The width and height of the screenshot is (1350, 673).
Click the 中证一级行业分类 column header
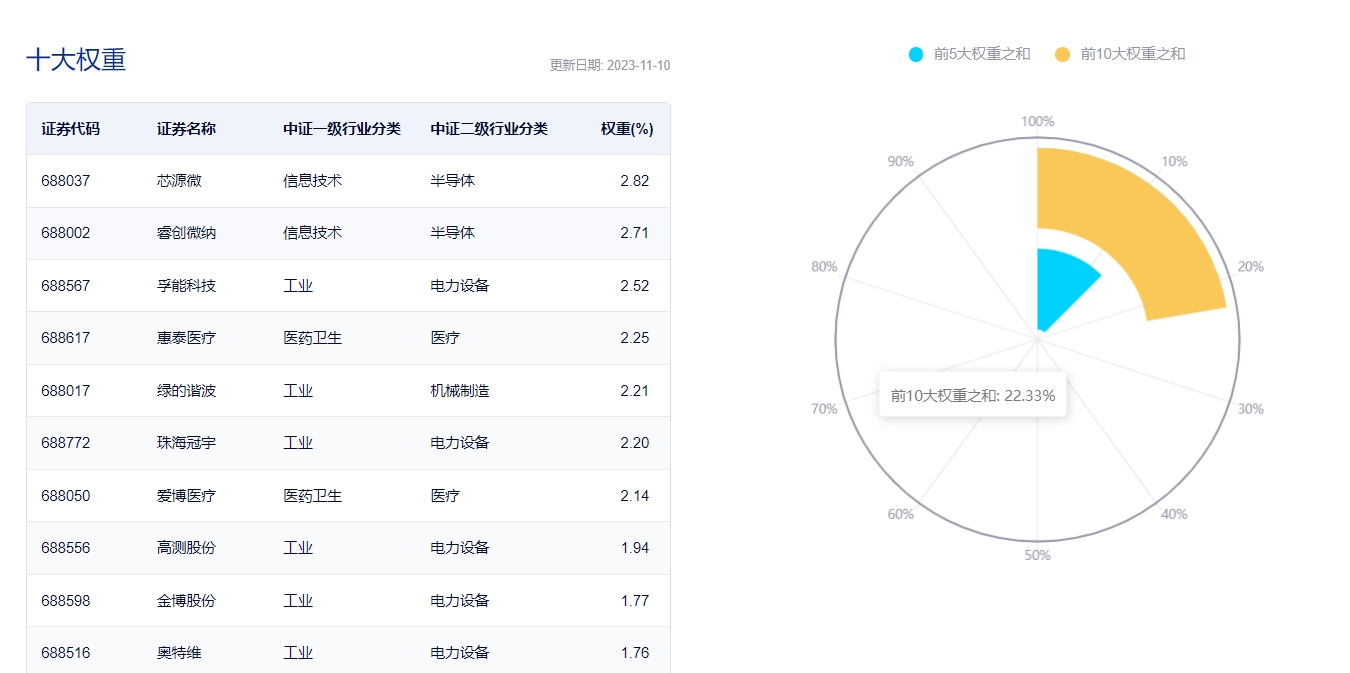[x=342, y=129]
